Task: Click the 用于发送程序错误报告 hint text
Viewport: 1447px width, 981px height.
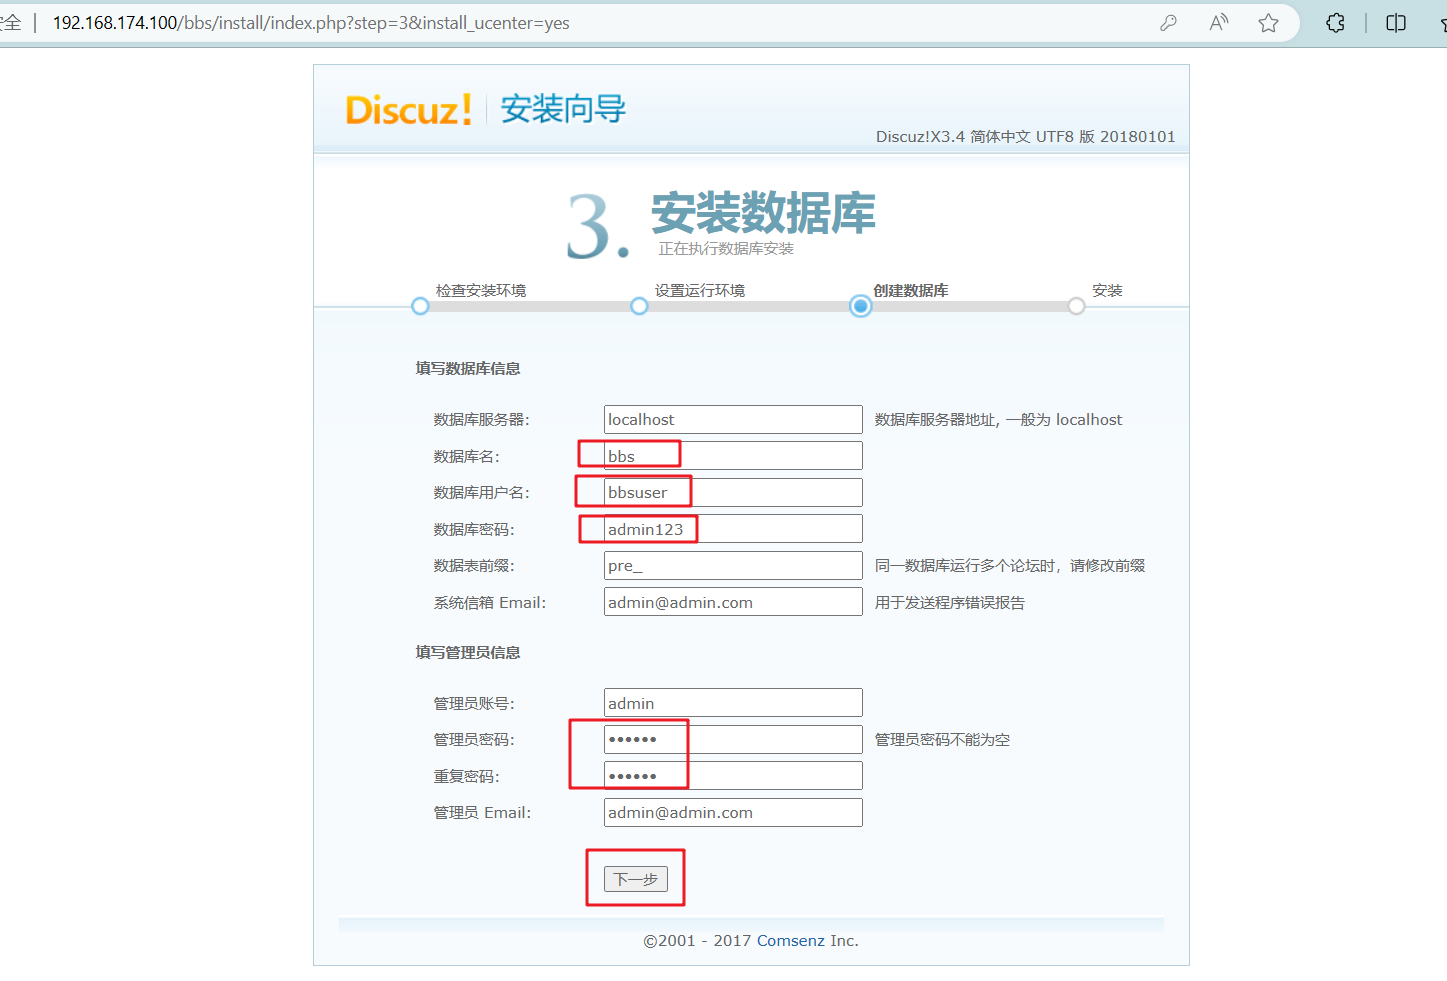Action: (950, 602)
